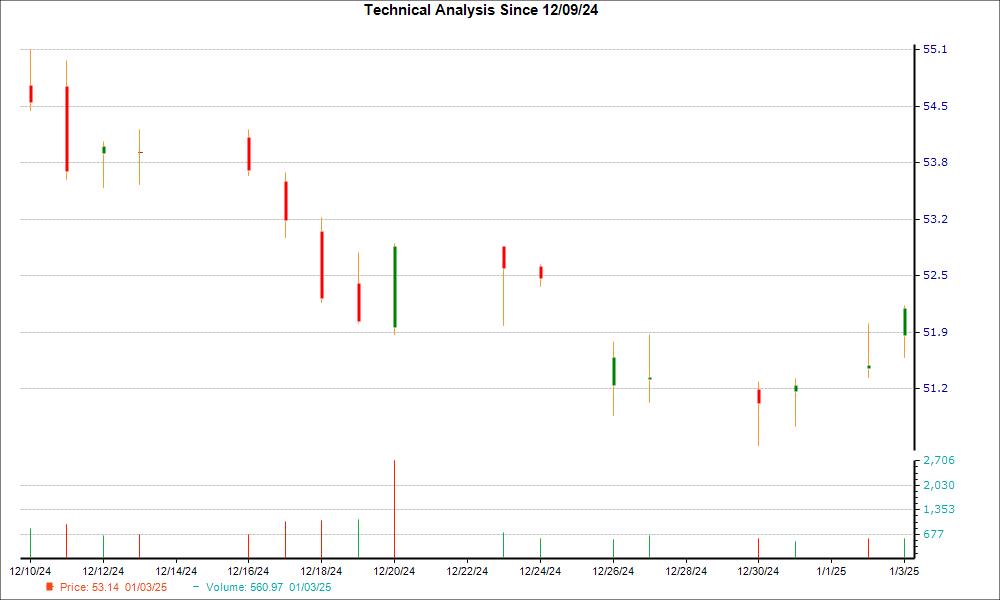Select the red volume bar on 12/30/24
The height and width of the screenshot is (600, 1000).
(x=759, y=548)
